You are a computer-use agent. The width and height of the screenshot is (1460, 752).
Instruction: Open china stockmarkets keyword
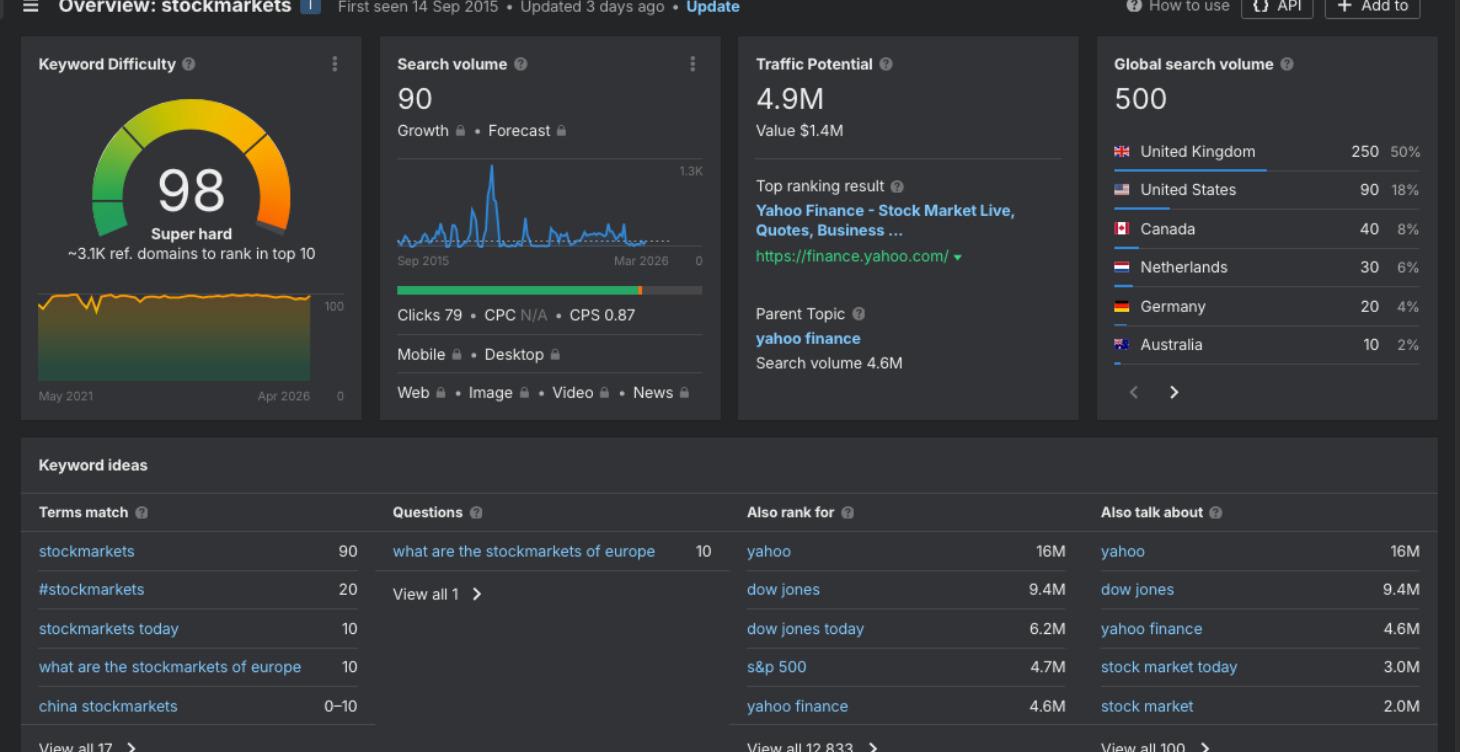108,706
